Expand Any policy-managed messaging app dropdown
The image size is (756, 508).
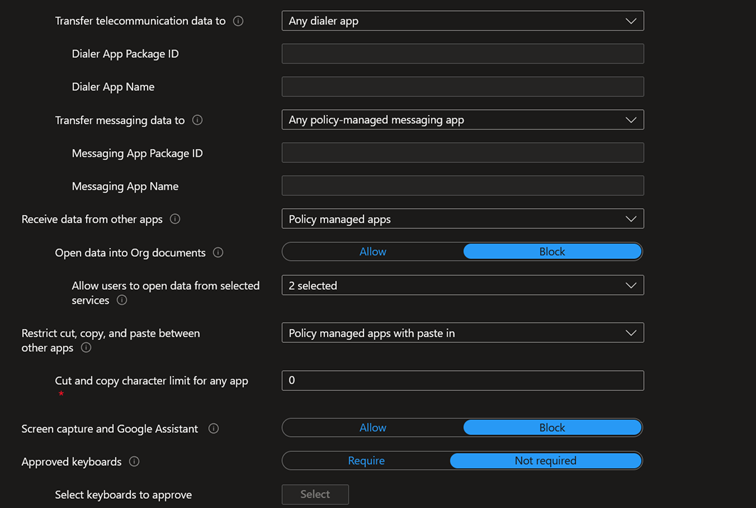[462, 120]
